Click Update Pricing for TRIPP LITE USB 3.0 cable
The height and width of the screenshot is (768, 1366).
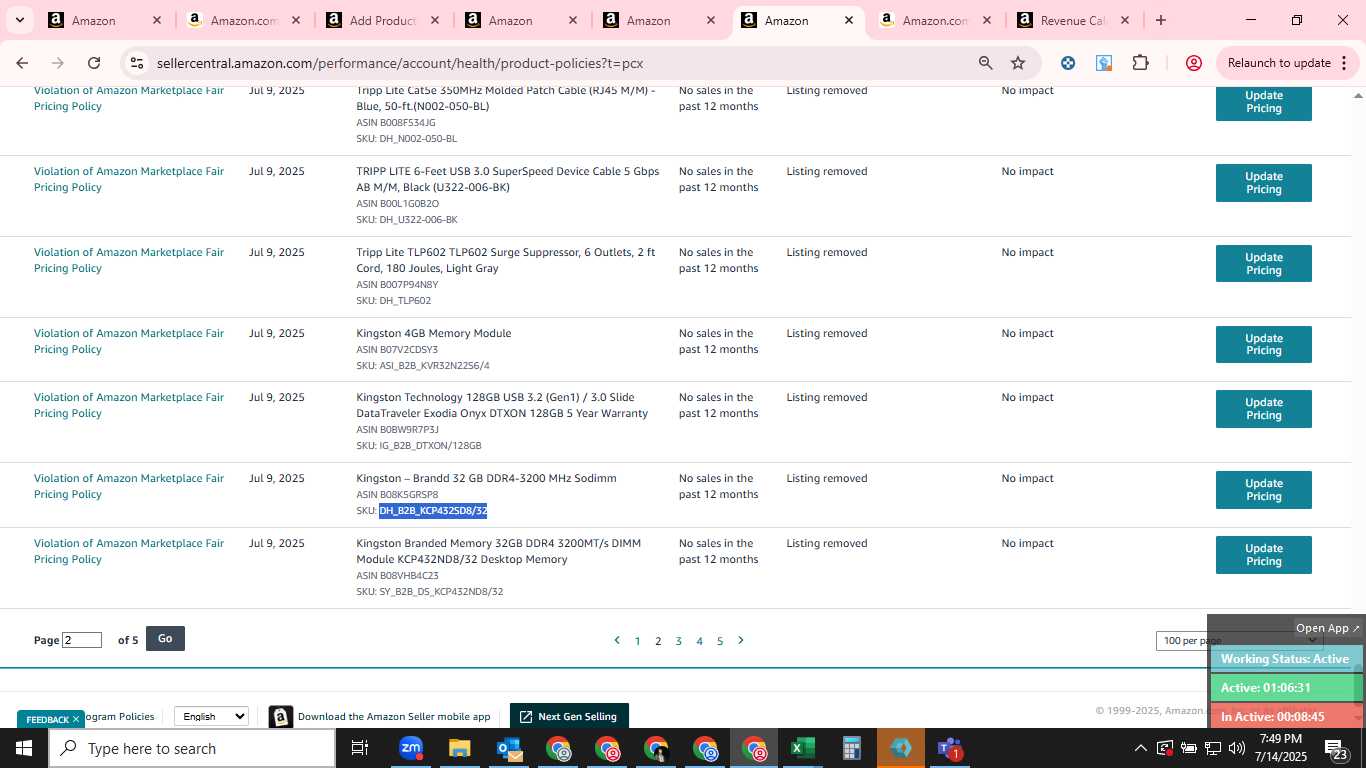tap(1263, 182)
